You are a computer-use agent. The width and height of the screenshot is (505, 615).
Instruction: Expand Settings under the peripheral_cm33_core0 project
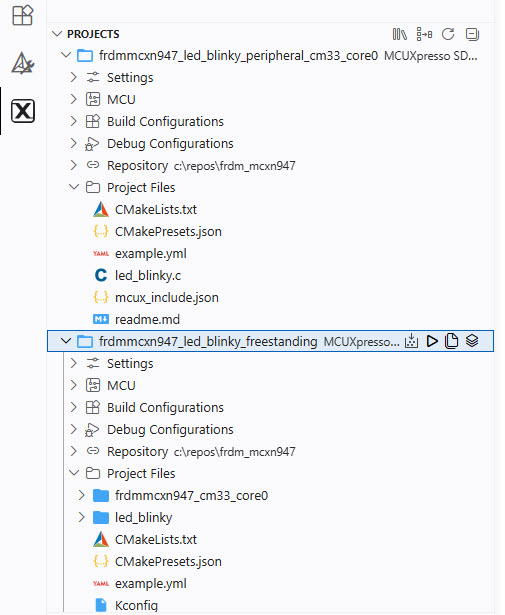click(73, 77)
